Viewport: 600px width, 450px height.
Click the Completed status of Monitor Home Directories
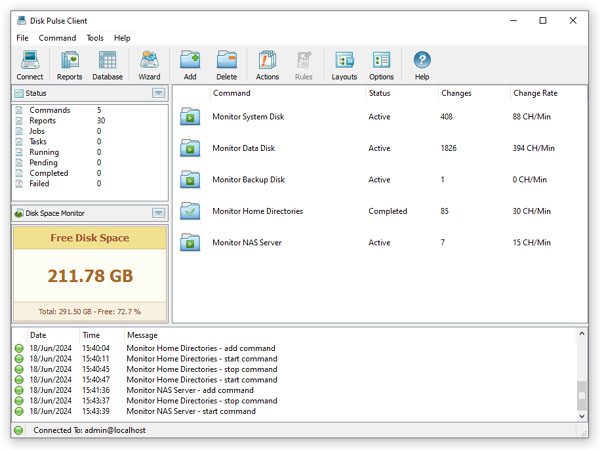pyautogui.click(x=388, y=211)
